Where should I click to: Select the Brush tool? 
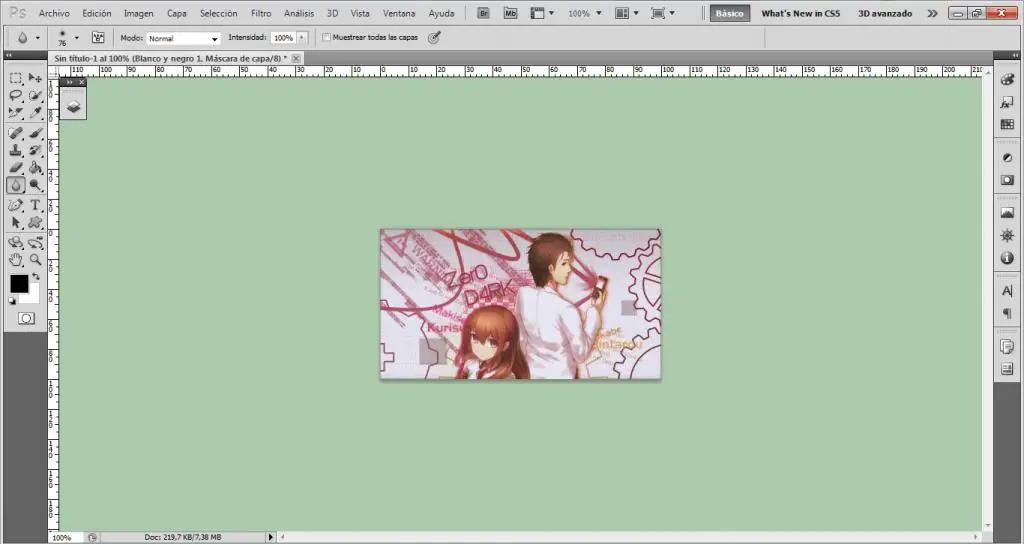point(35,133)
